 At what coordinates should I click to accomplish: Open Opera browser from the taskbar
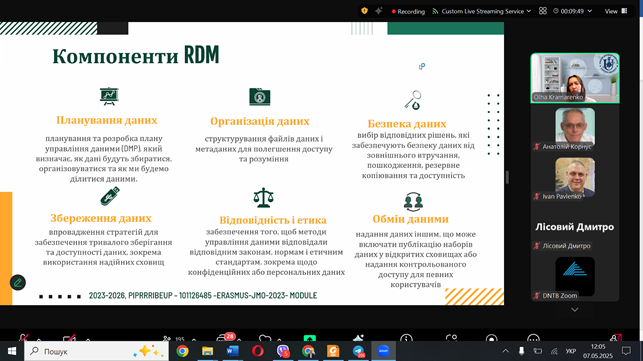pyautogui.click(x=258, y=351)
